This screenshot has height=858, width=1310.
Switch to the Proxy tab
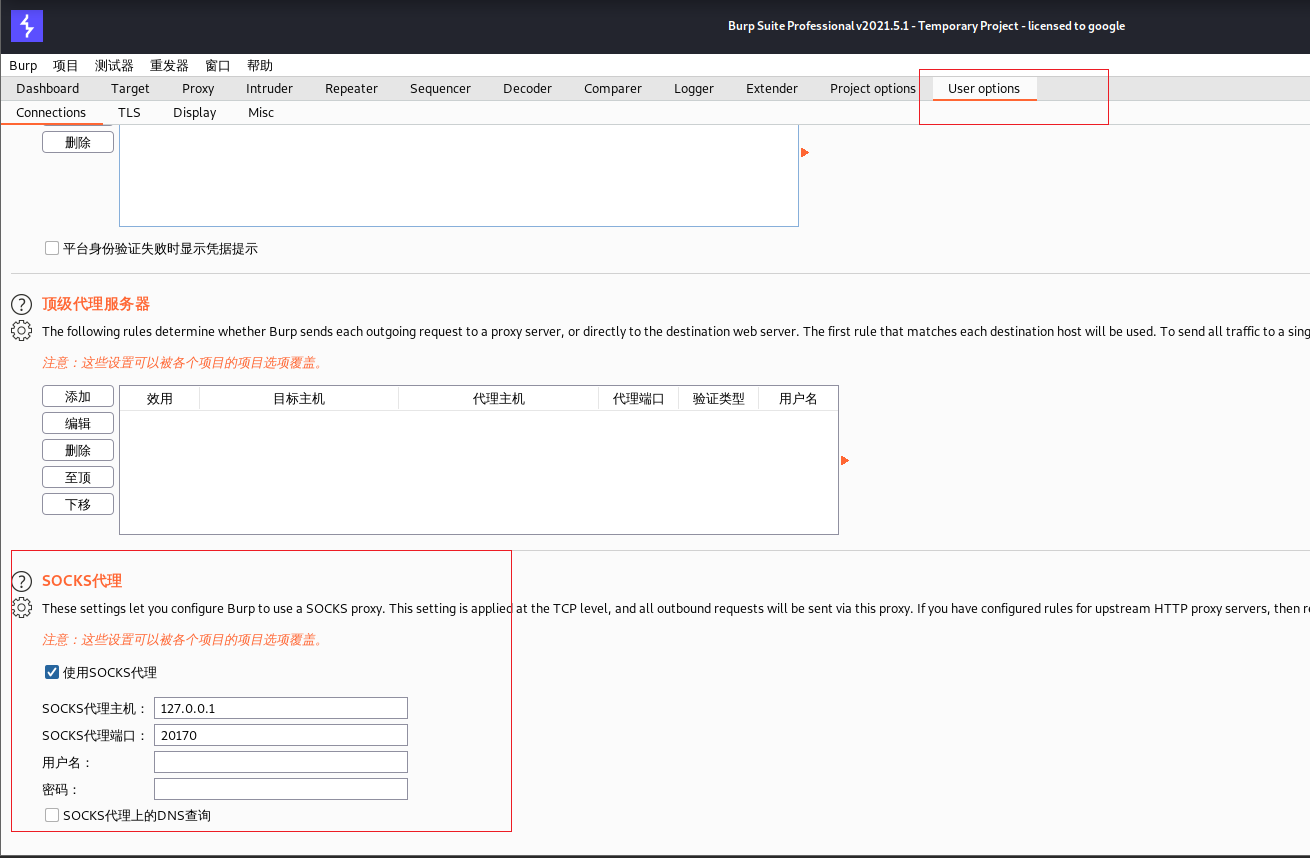pos(198,88)
